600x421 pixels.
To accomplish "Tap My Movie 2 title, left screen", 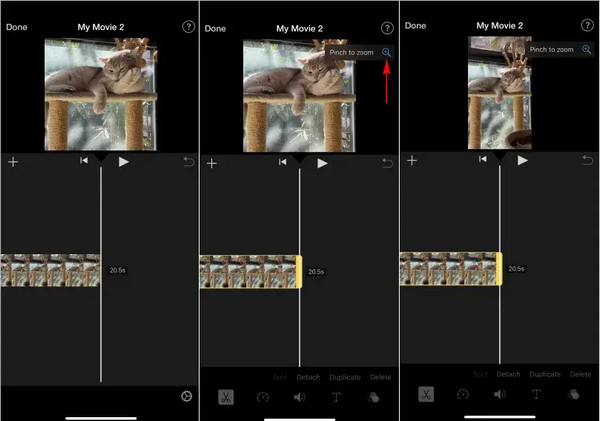I will pos(101,27).
